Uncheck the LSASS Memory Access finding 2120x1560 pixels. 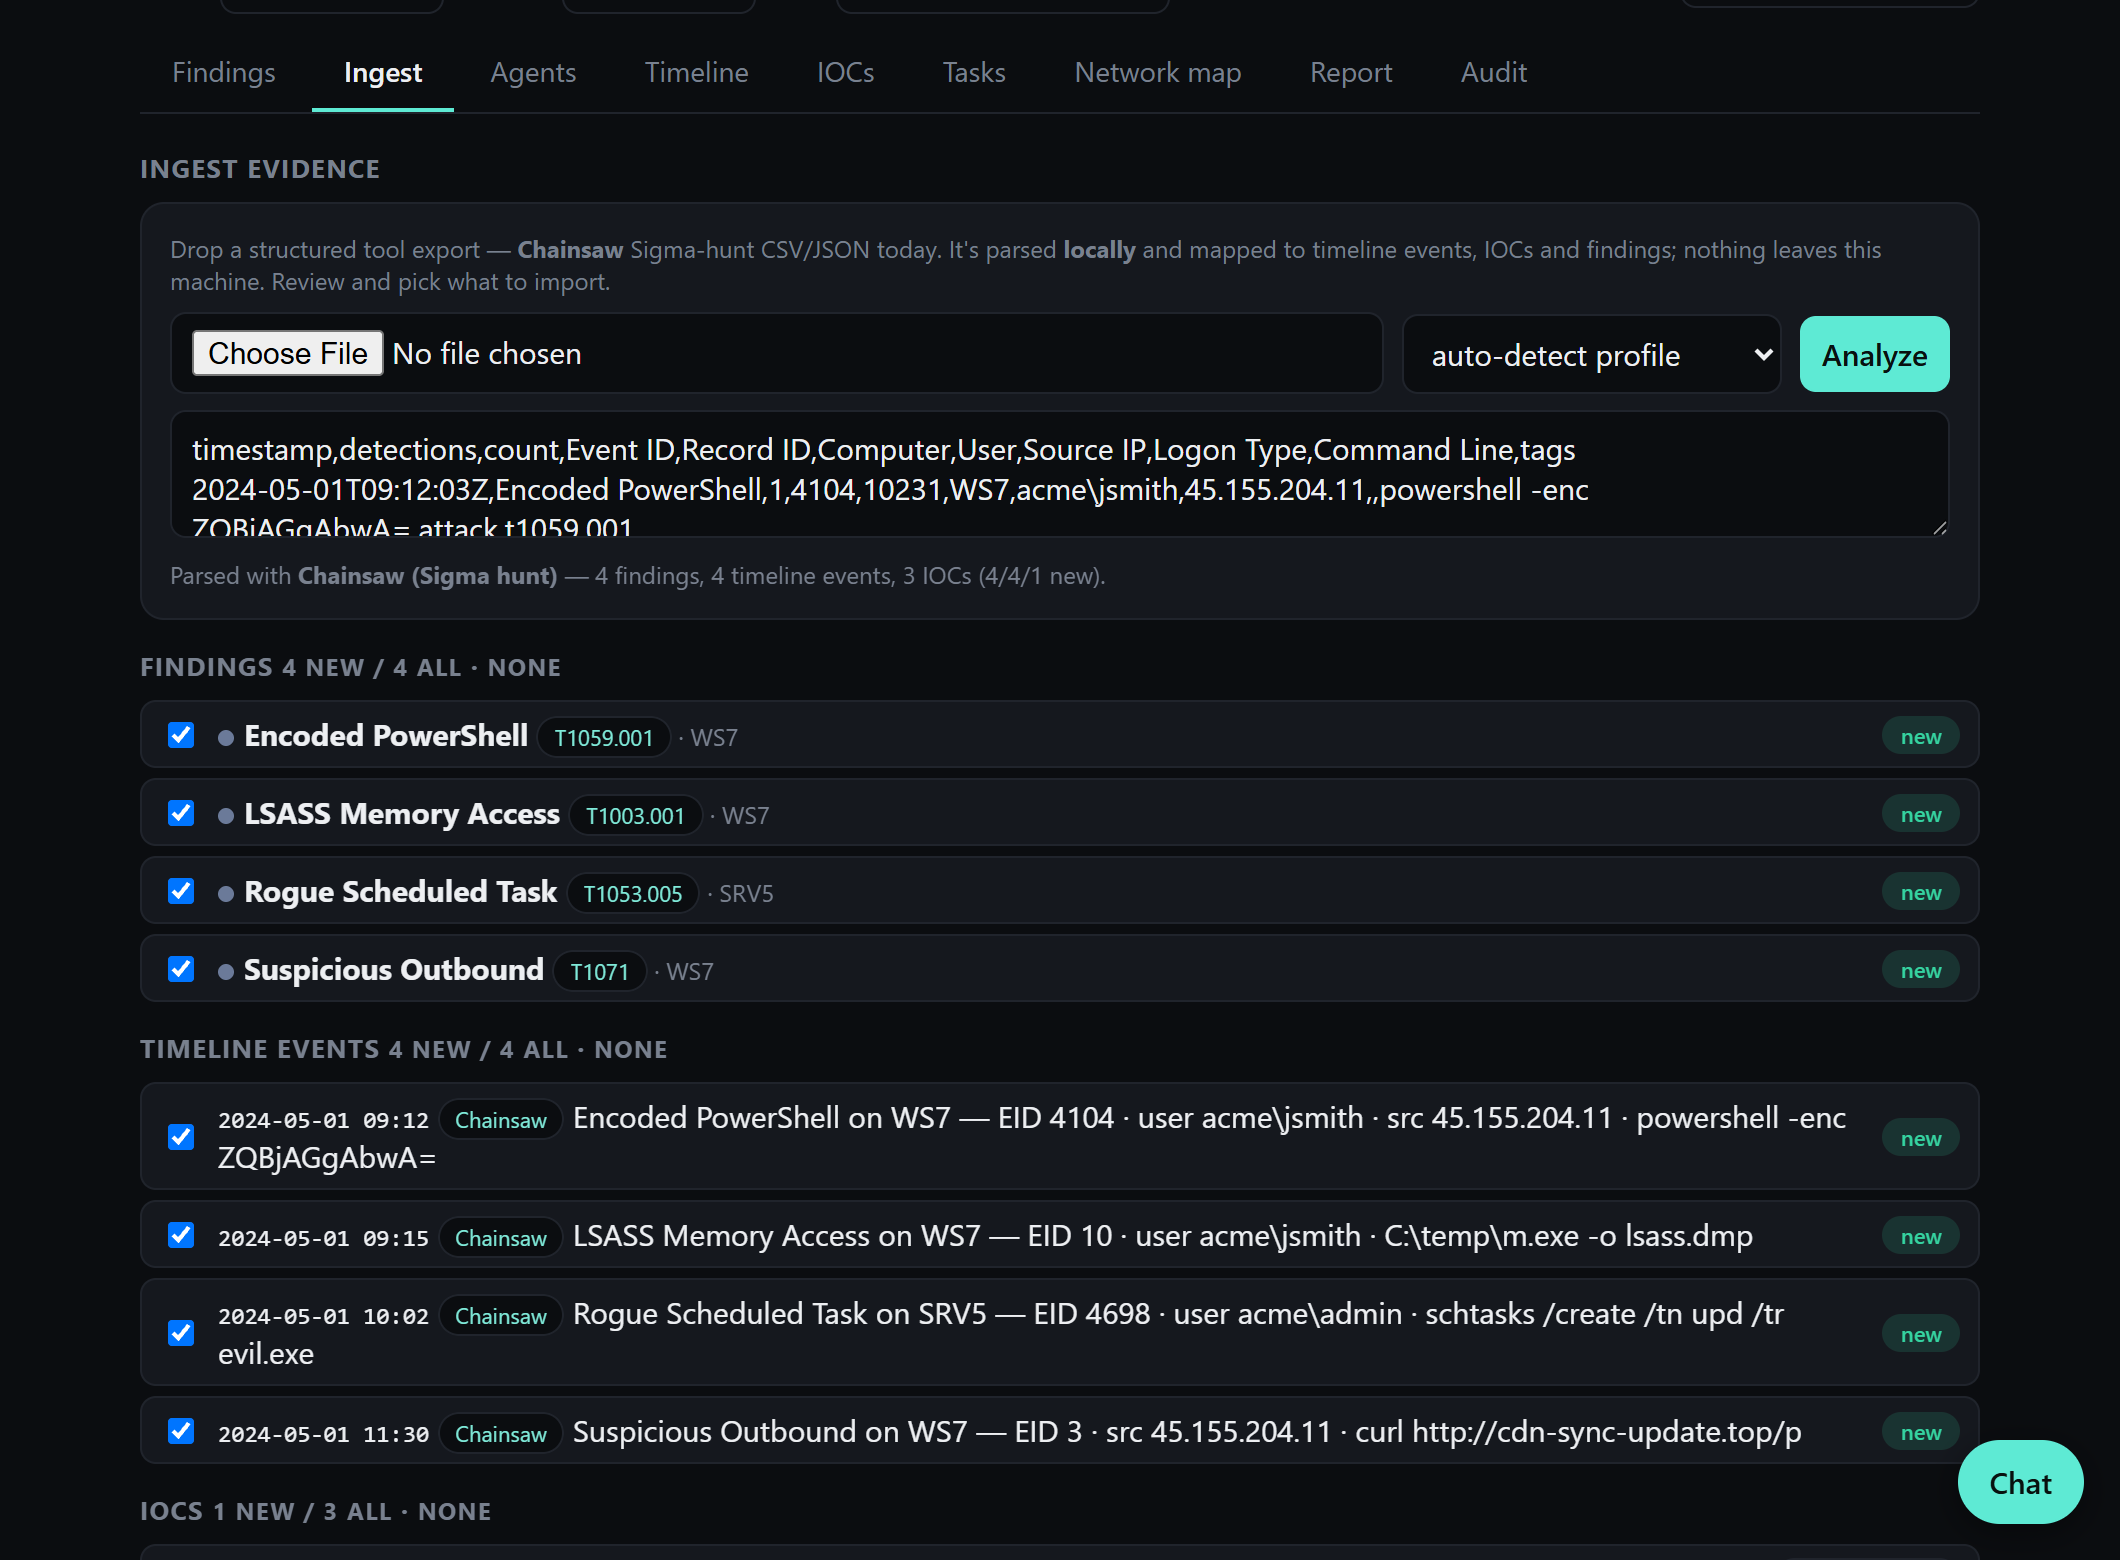click(181, 813)
